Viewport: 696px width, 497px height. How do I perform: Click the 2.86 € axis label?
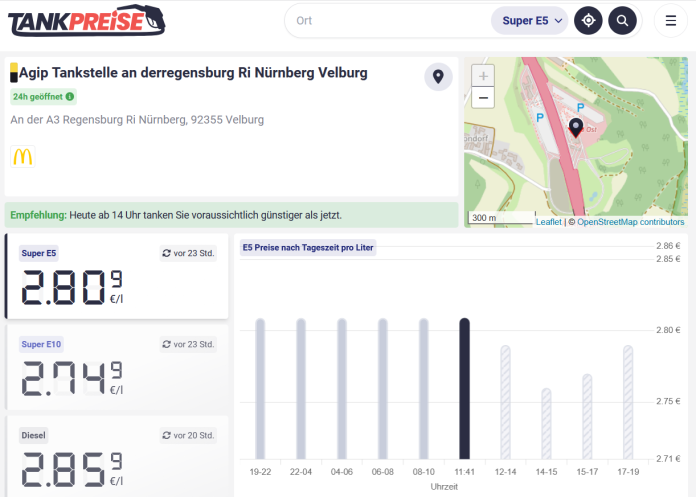click(668, 246)
